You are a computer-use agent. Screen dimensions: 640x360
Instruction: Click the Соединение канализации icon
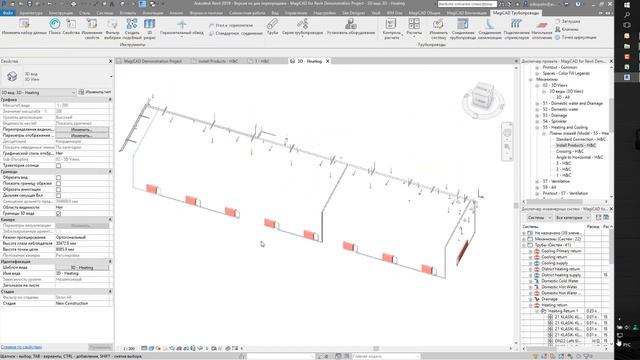[x=489, y=29]
